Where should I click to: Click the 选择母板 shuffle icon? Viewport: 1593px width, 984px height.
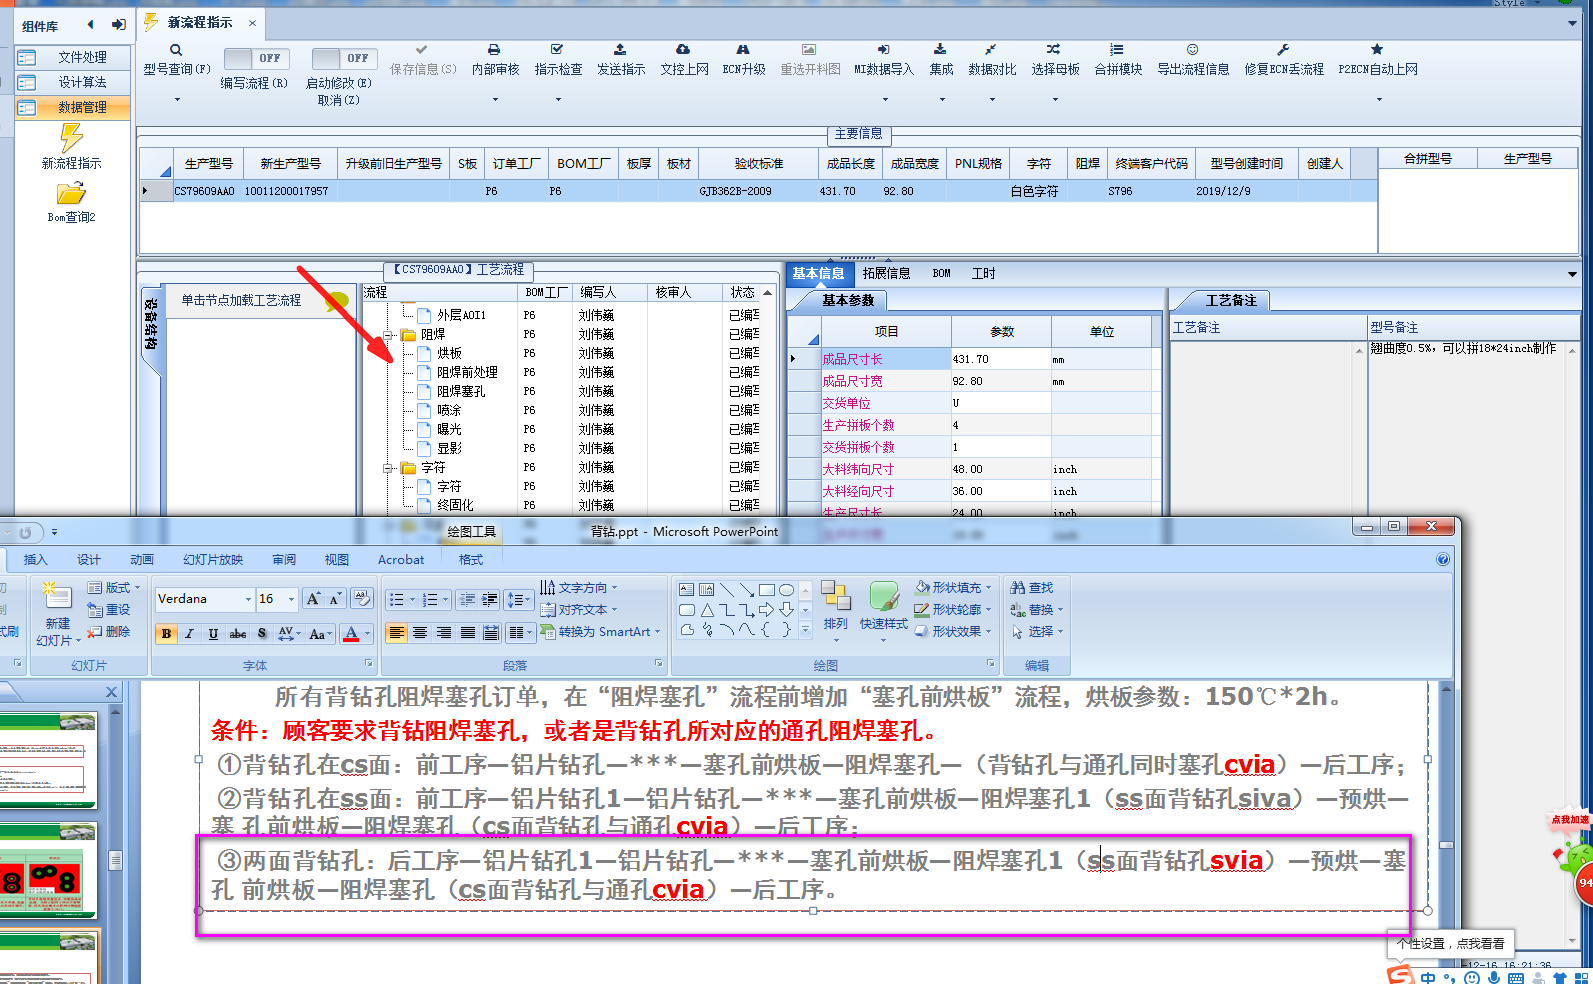pyautogui.click(x=1054, y=49)
